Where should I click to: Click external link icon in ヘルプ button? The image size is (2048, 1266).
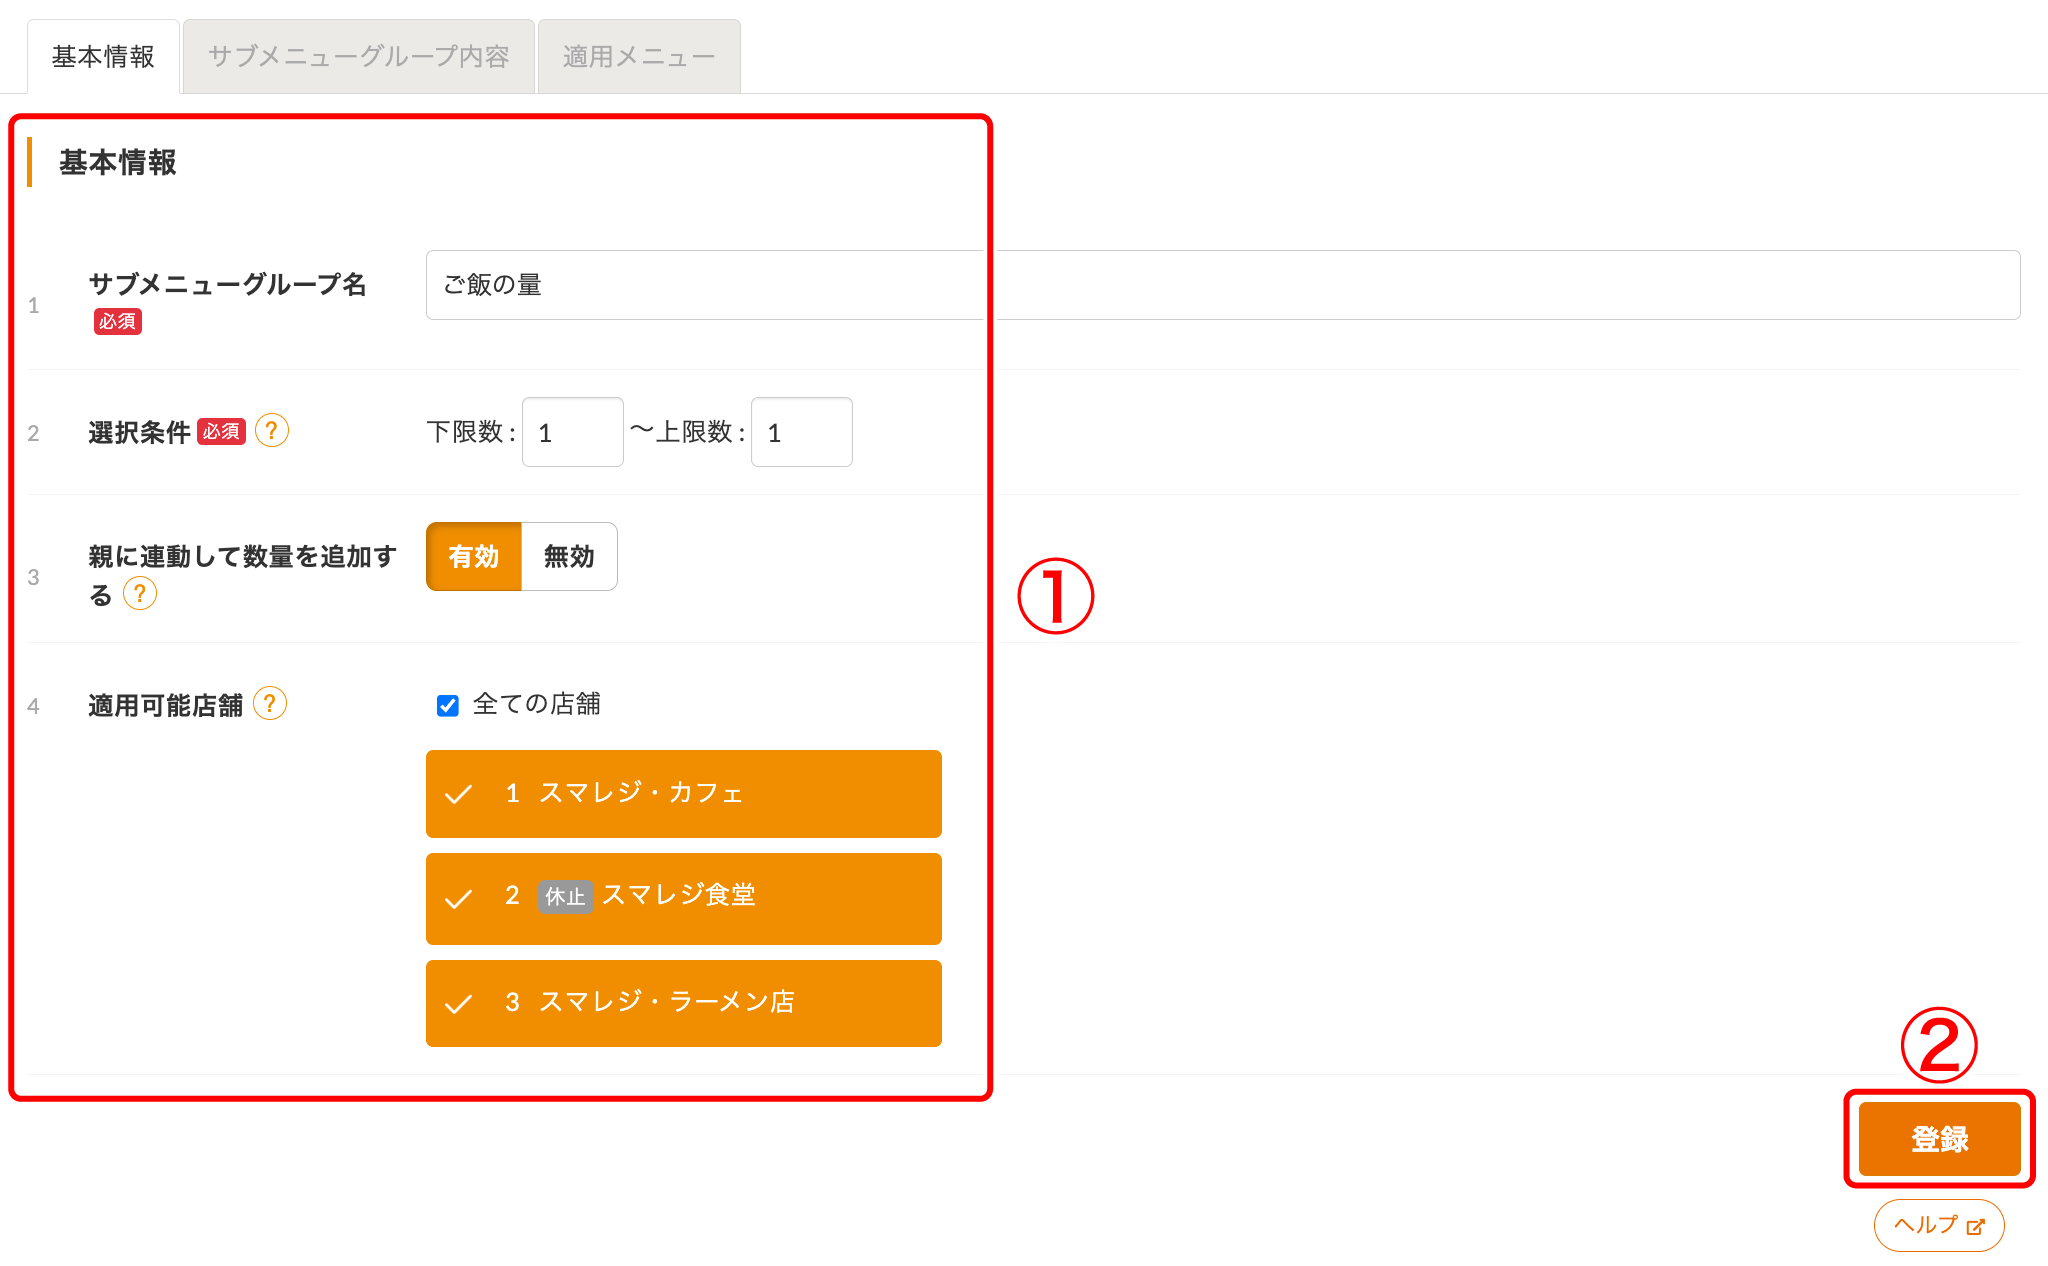(1975, 1226)
